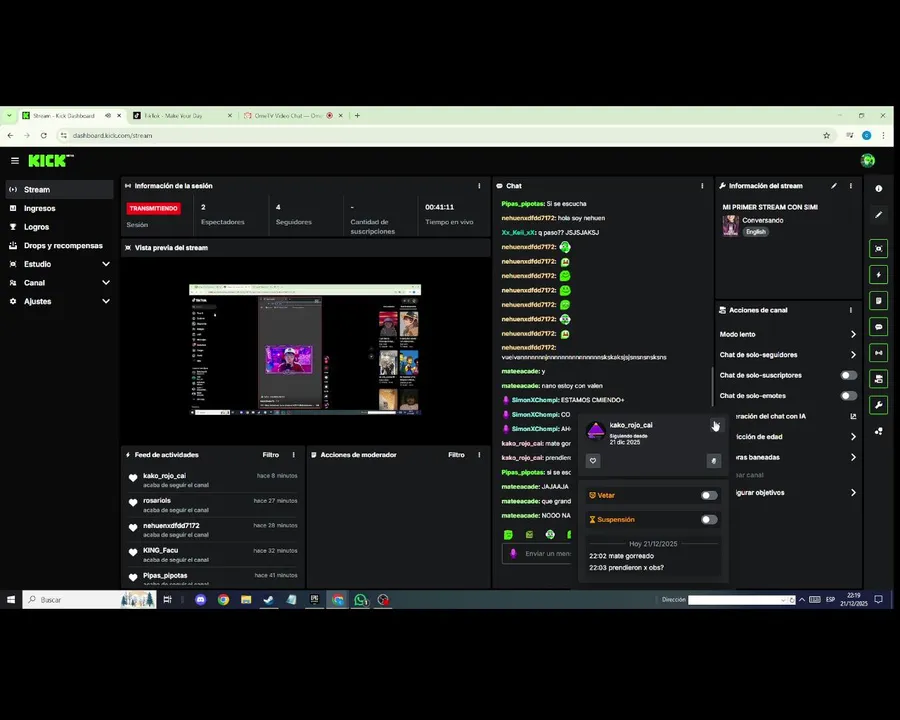Toggle the live broadcast signal icon in the right rail

pyautogui.click(x=878, y=353)
